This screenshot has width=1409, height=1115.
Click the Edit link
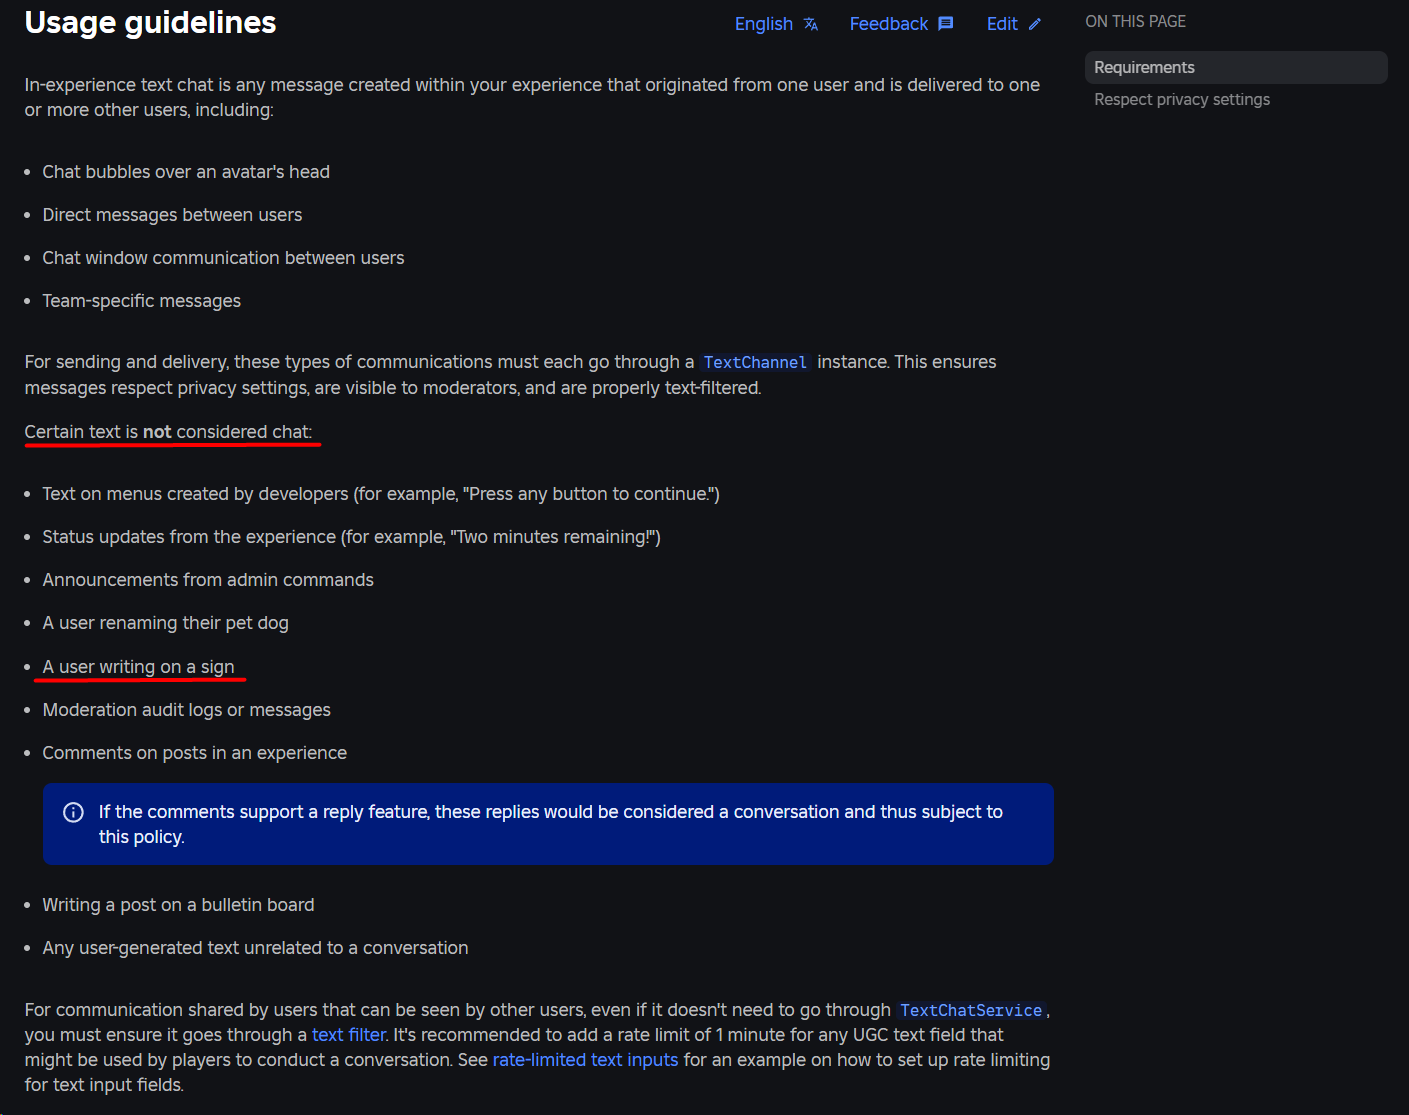click(x=1002, y=23)
